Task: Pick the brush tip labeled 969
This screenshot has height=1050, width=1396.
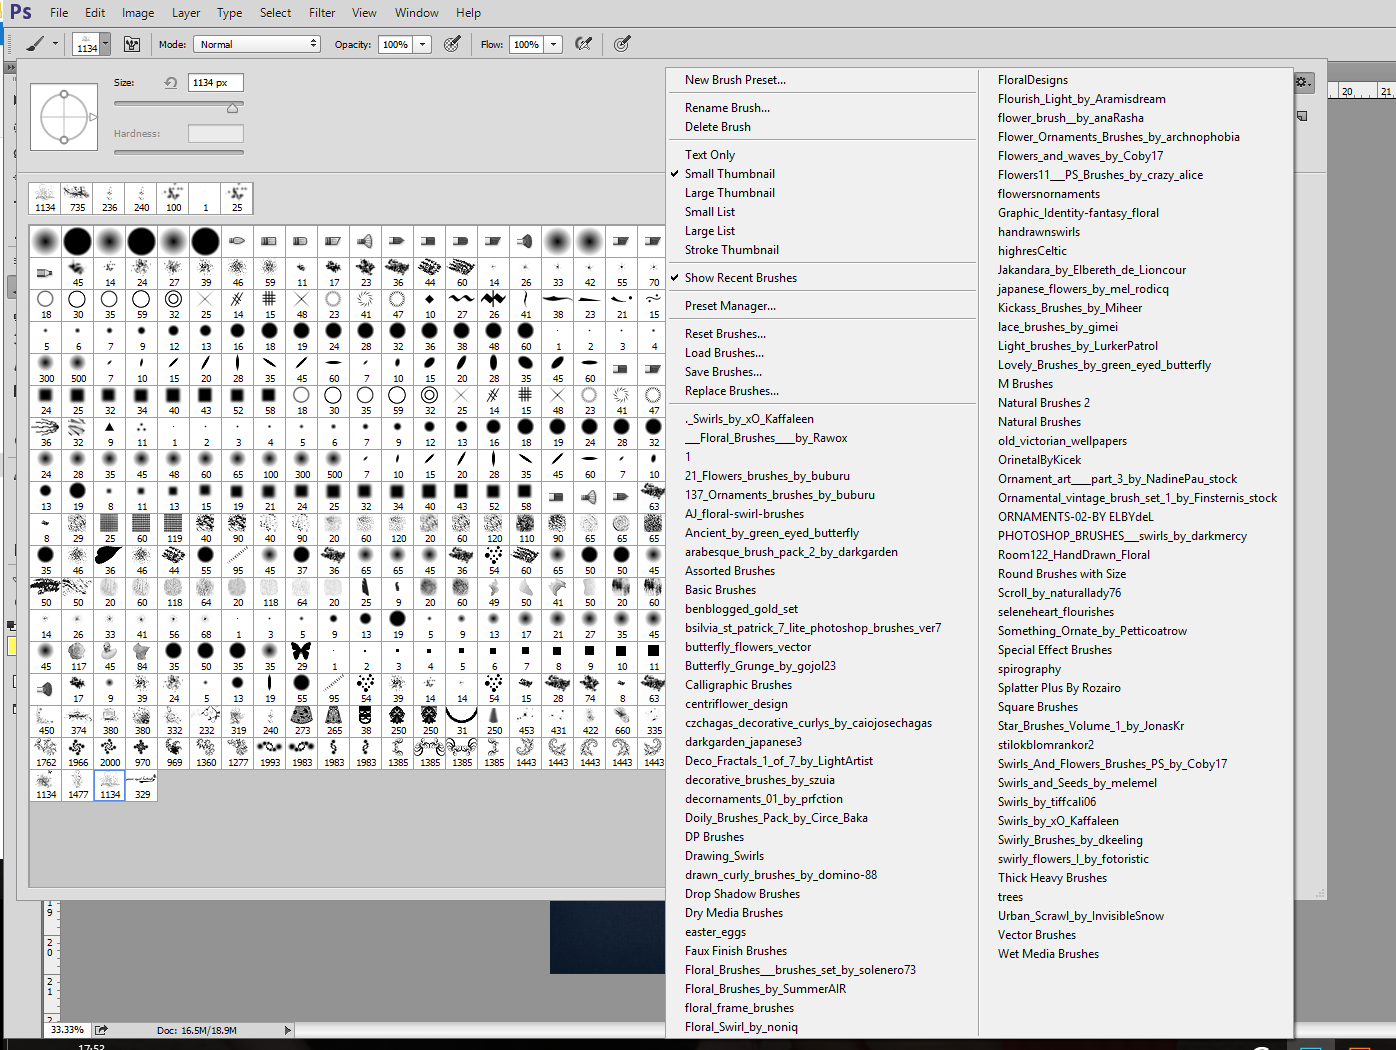Action: (174, 753)
